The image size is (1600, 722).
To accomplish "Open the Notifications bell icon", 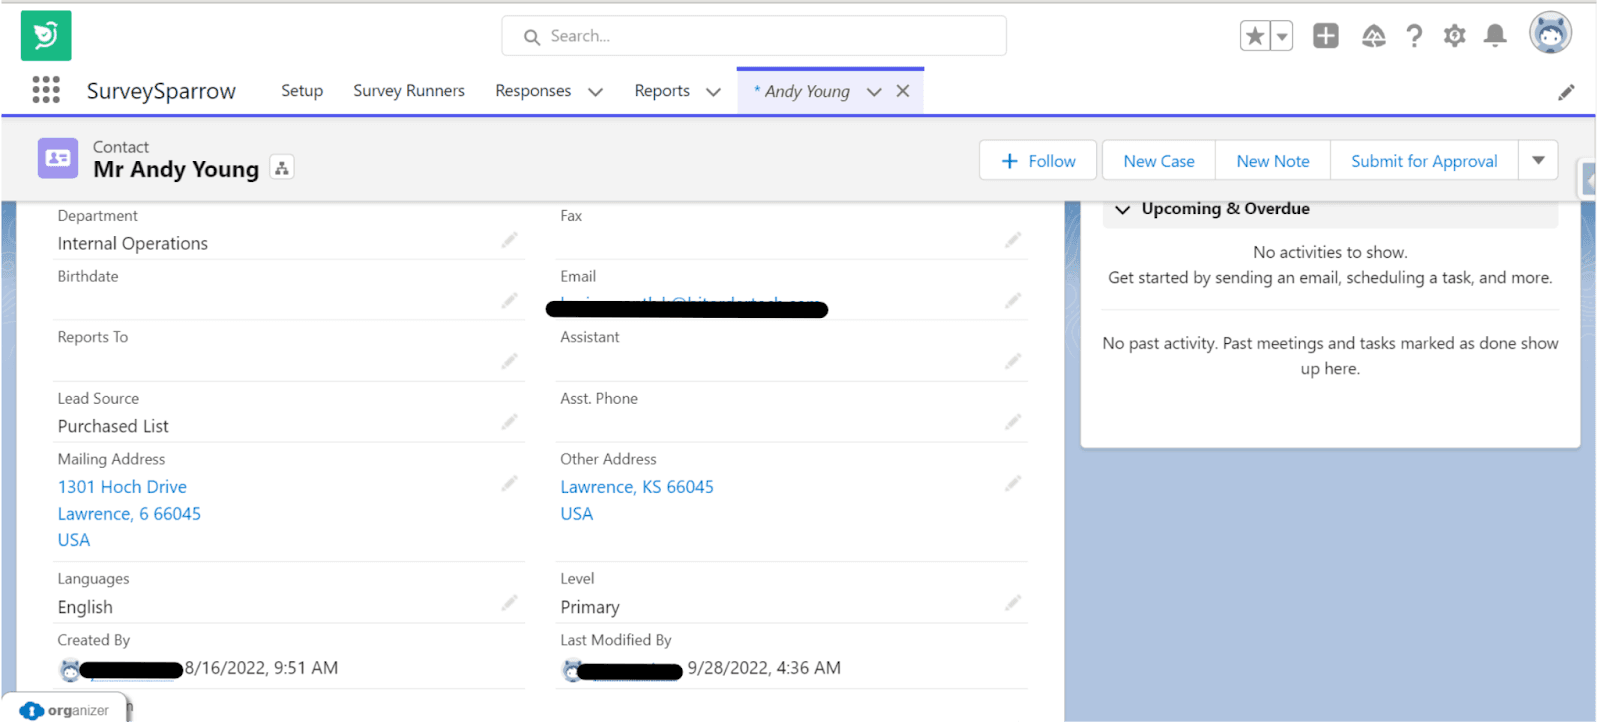I will click(1495, 37).
